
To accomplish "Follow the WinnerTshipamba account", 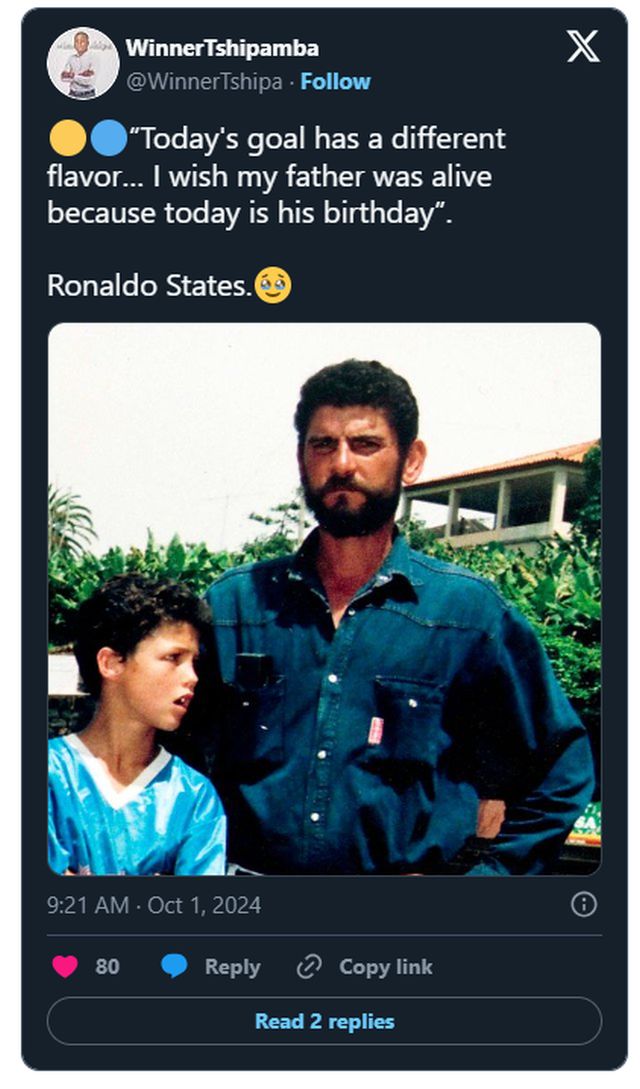I will (x=335, y=82).
